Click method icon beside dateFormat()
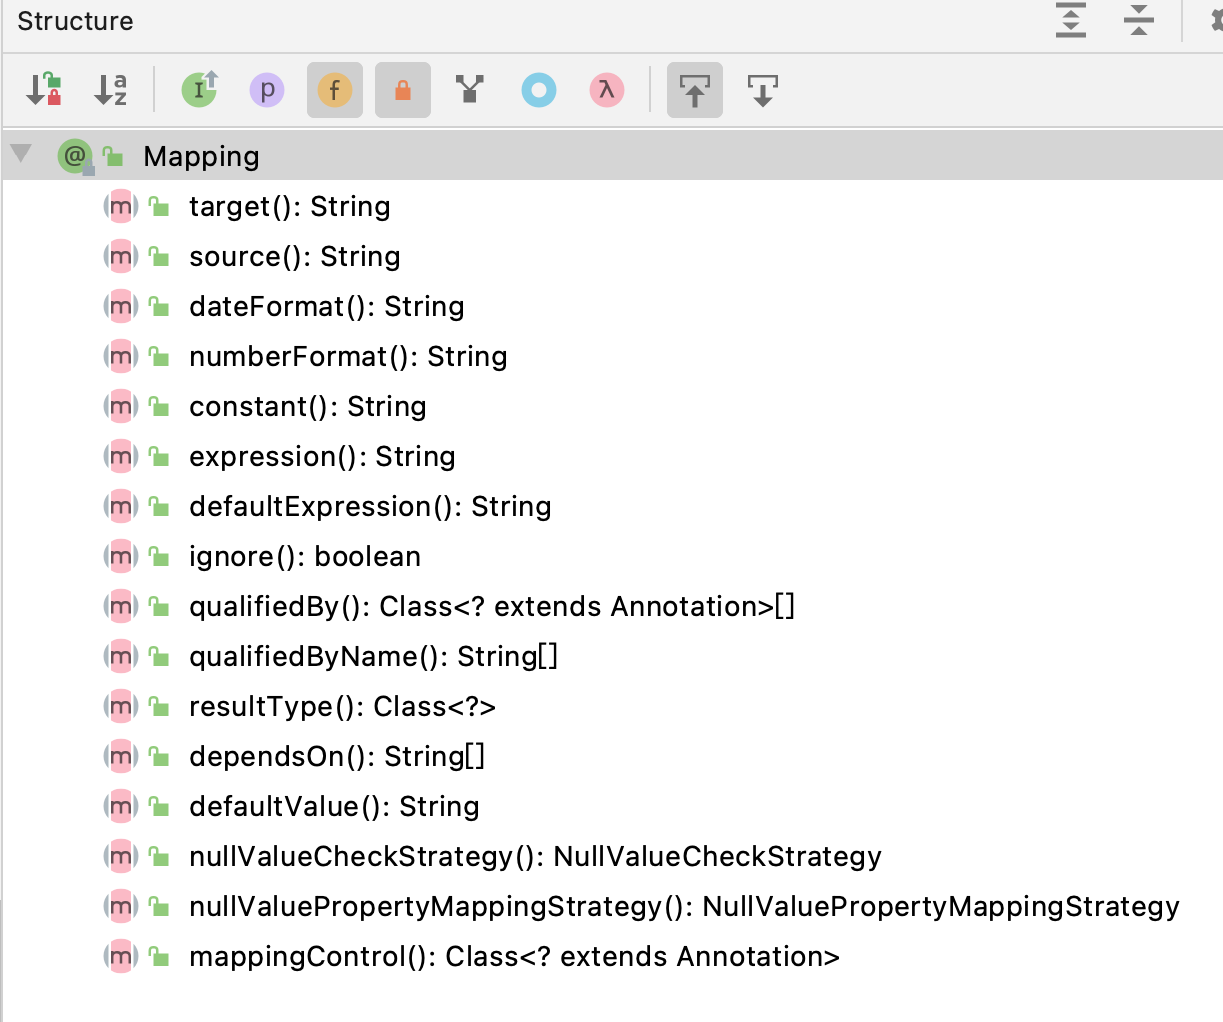Viewport: 1223px width, 1022px height. [121, 307]
